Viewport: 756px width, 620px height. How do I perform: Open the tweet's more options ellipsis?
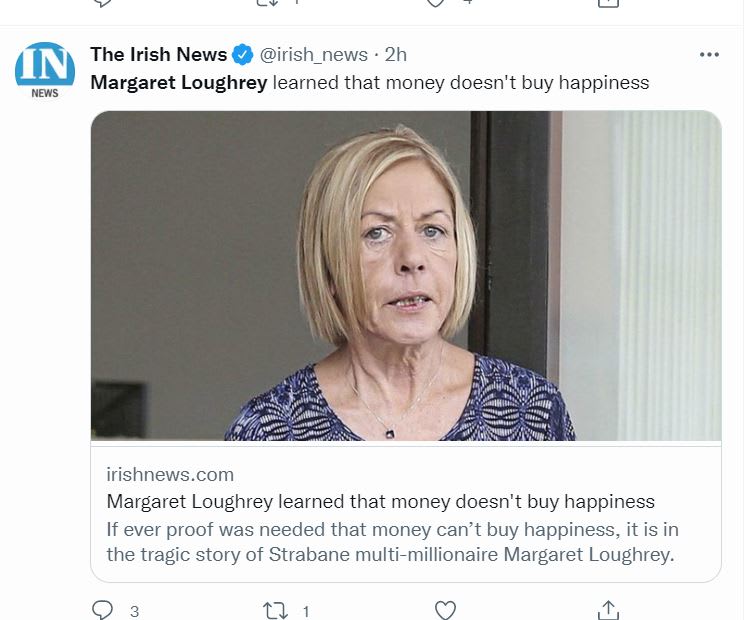click(709, 55)
